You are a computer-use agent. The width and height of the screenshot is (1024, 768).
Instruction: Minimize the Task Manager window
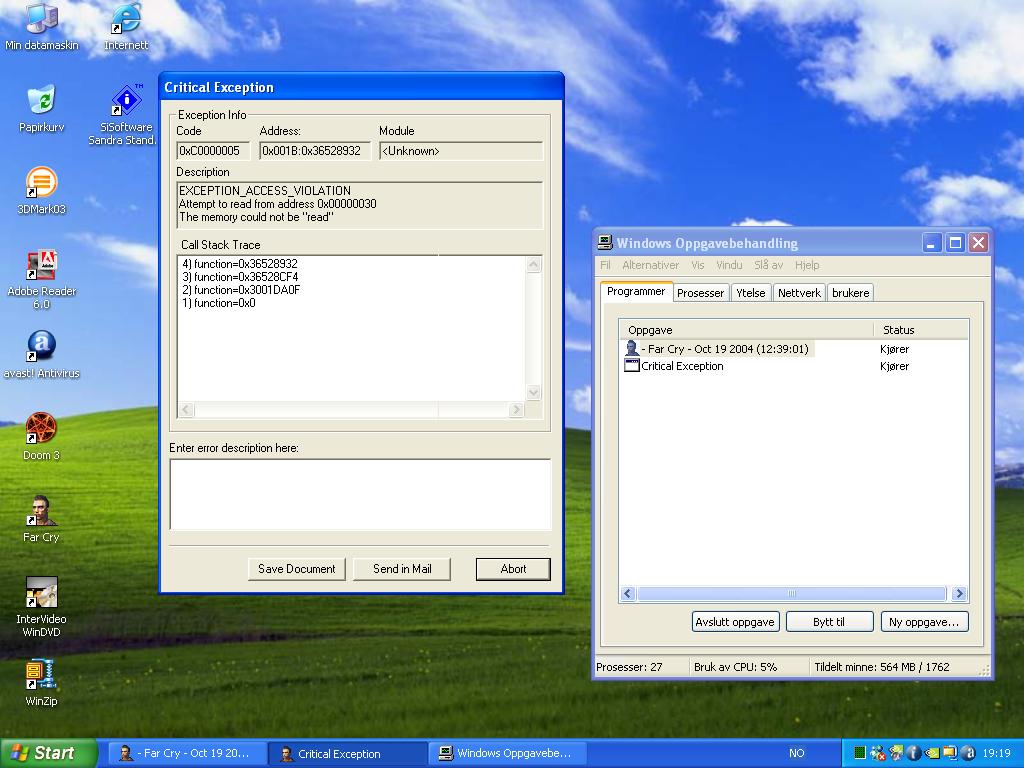click(x=932, y=243)
